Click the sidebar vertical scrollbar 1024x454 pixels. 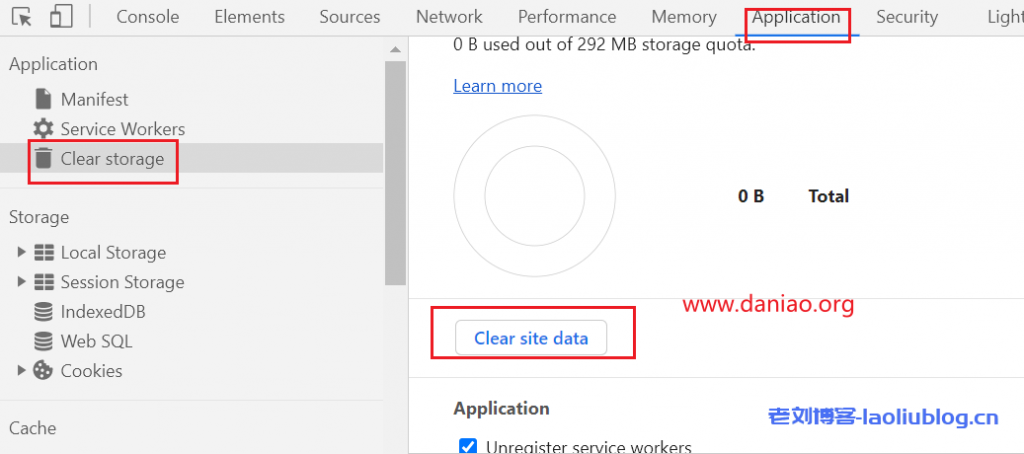[395, 160]
